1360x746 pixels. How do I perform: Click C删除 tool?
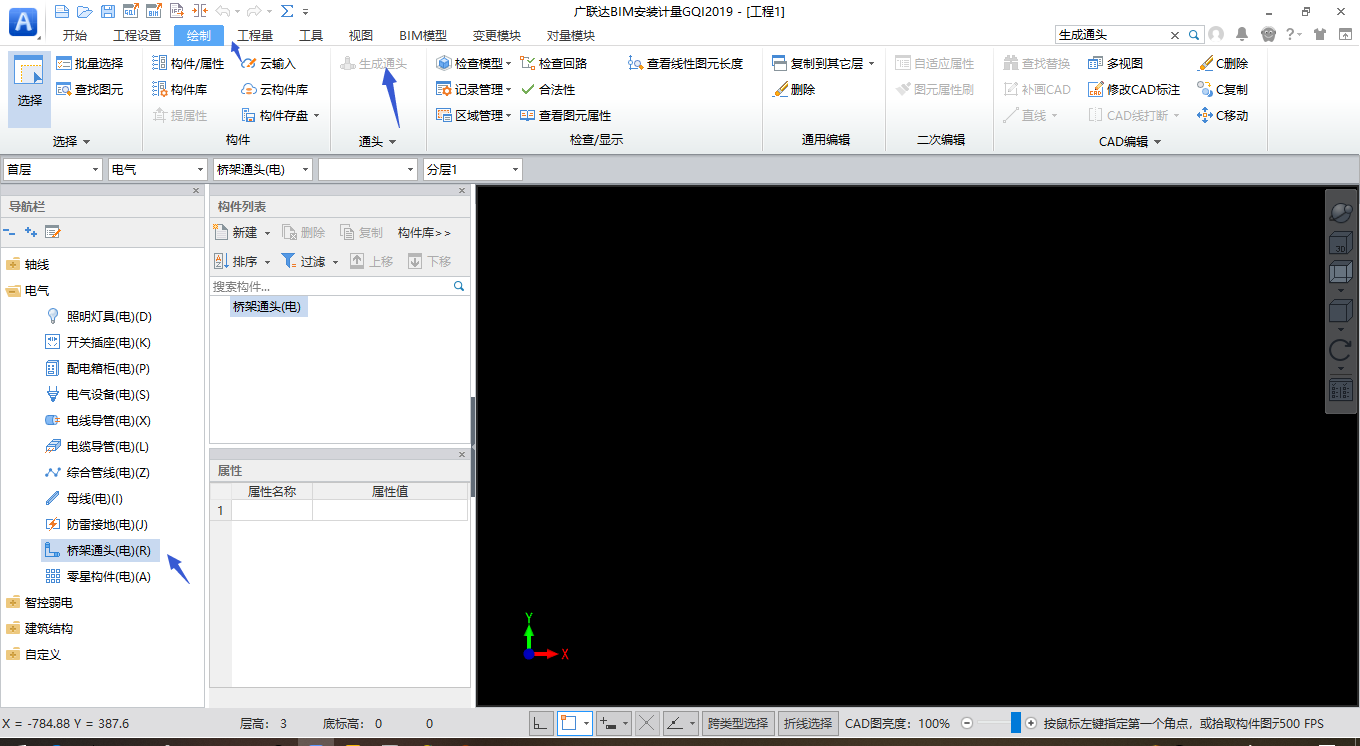click(x=1223, y=63)
